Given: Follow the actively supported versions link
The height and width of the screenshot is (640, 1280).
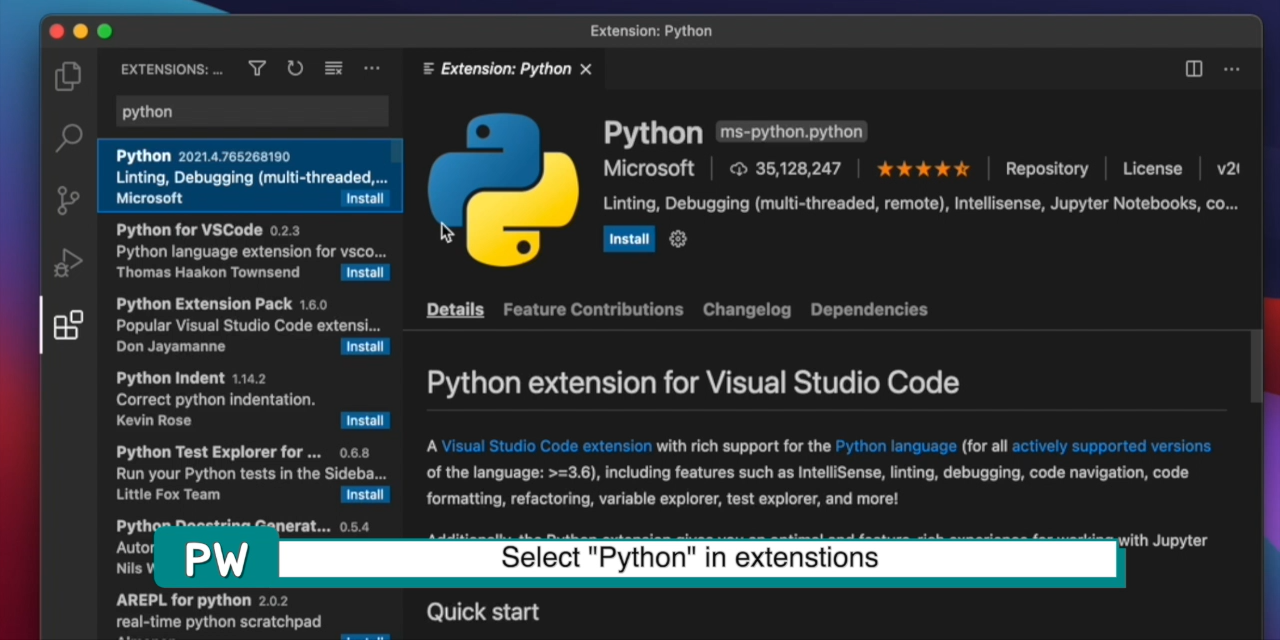Looking at the screenshot, I should [1111, 446].
